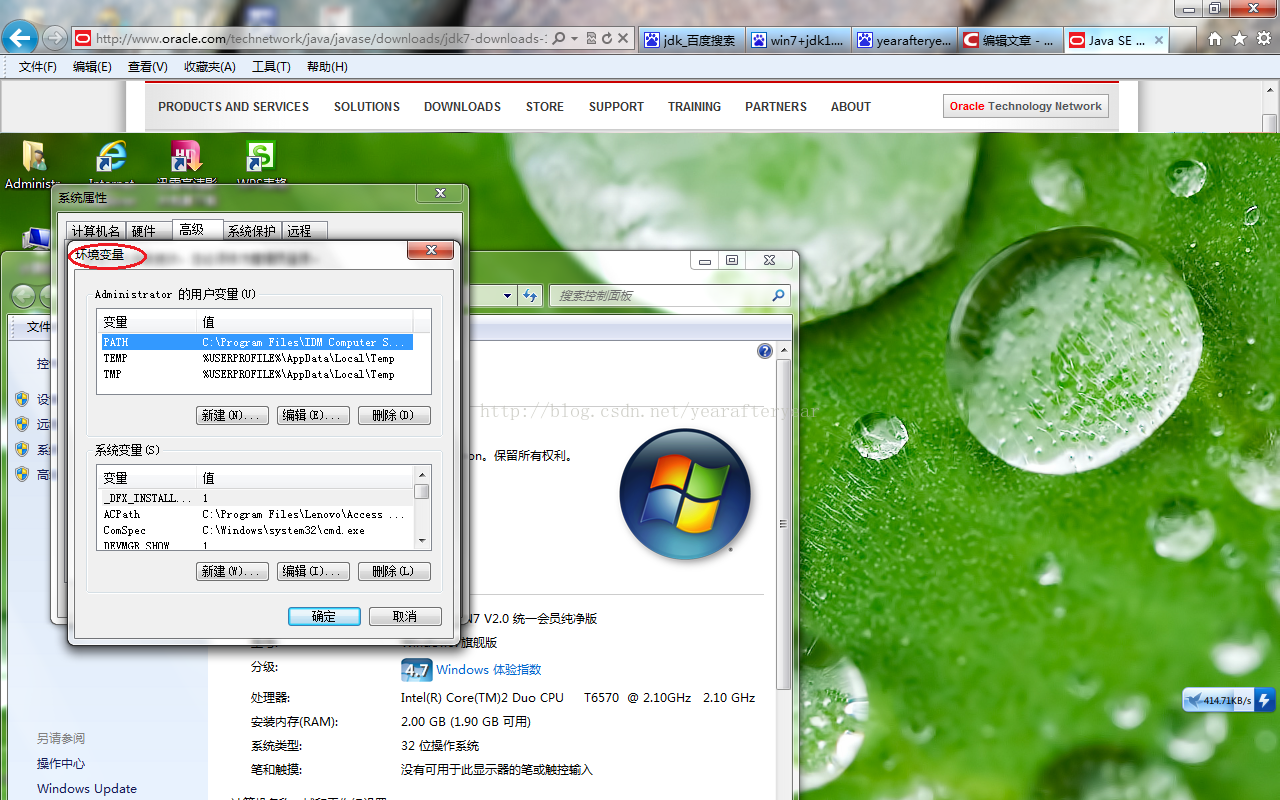The height and width of the screenshot is (800, 1280).
Task: Open the Control Panel address history dropdown
Action: [x=508, y=296]
